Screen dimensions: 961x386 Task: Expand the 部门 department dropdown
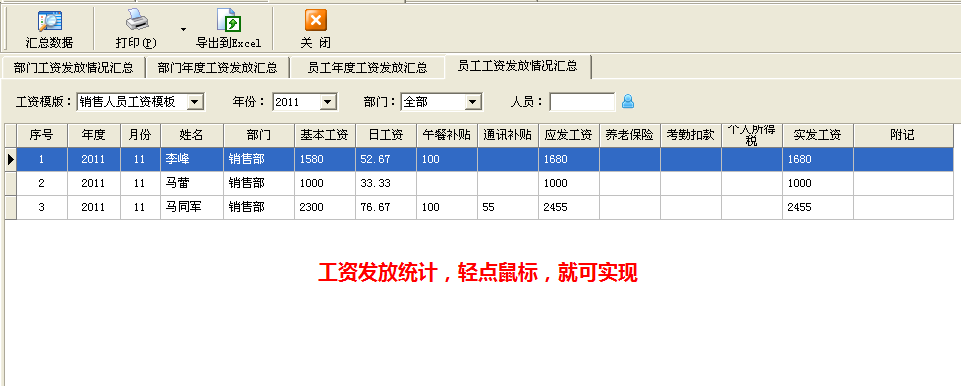(473, 102)
